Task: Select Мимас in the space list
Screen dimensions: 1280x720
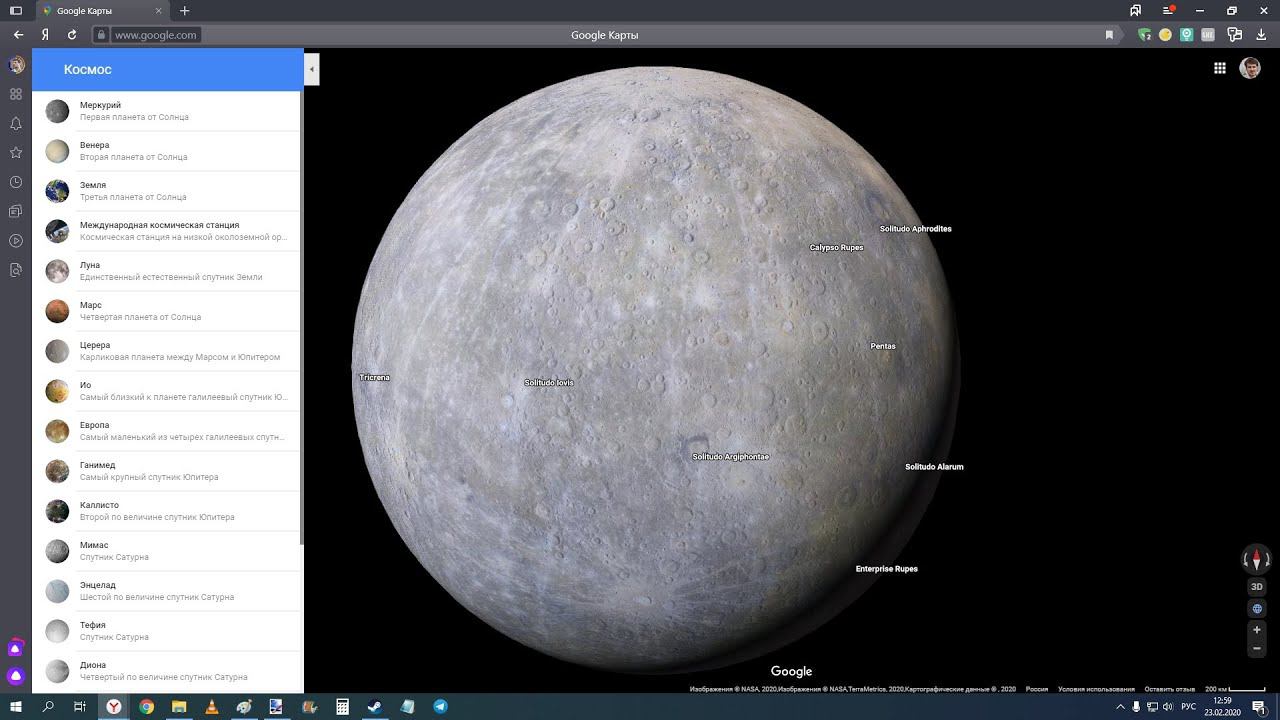Action: tap(166, 551)
